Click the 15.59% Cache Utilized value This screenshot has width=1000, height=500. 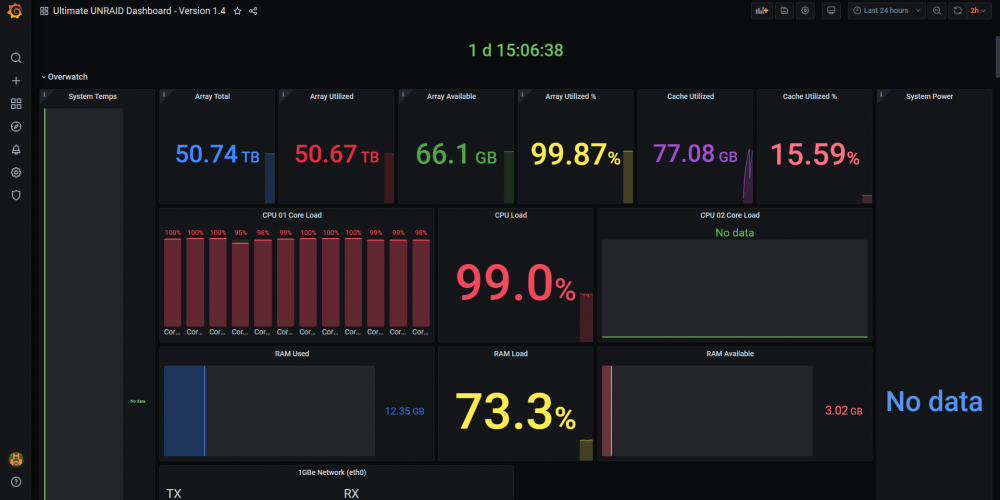(x=814, y=154)
